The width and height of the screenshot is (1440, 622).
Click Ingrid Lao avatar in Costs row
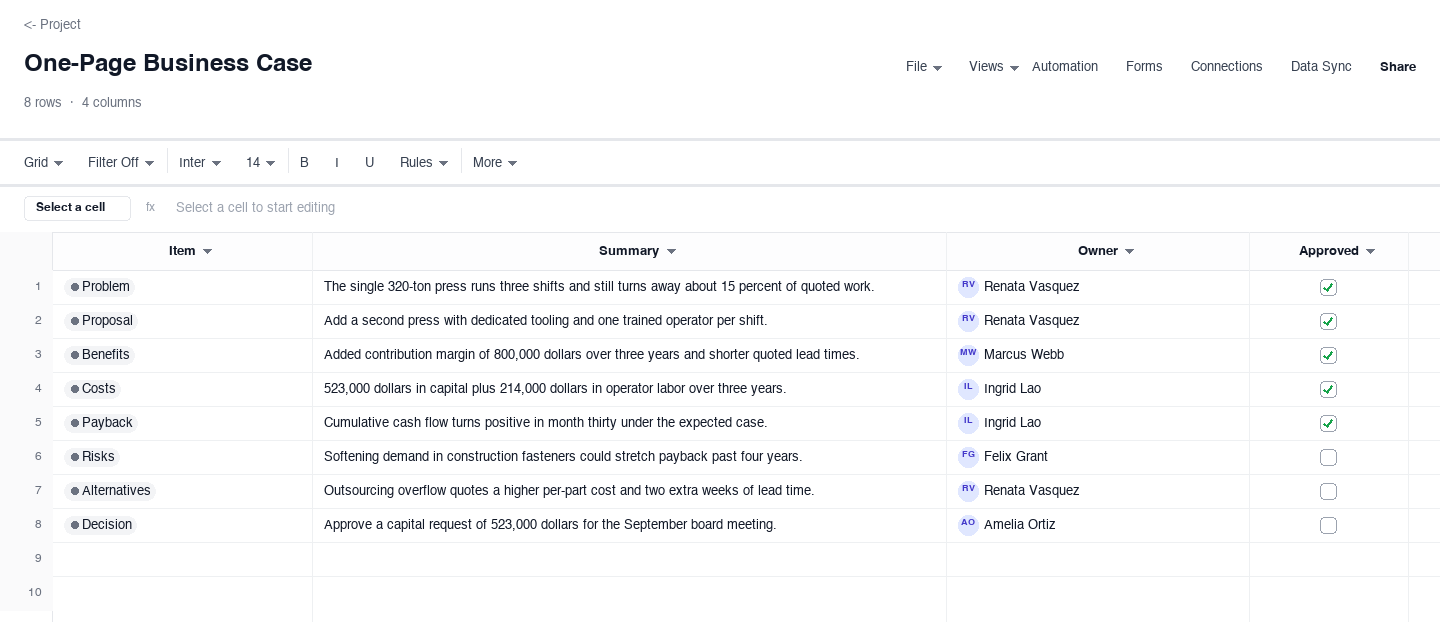tap(968, 389)
